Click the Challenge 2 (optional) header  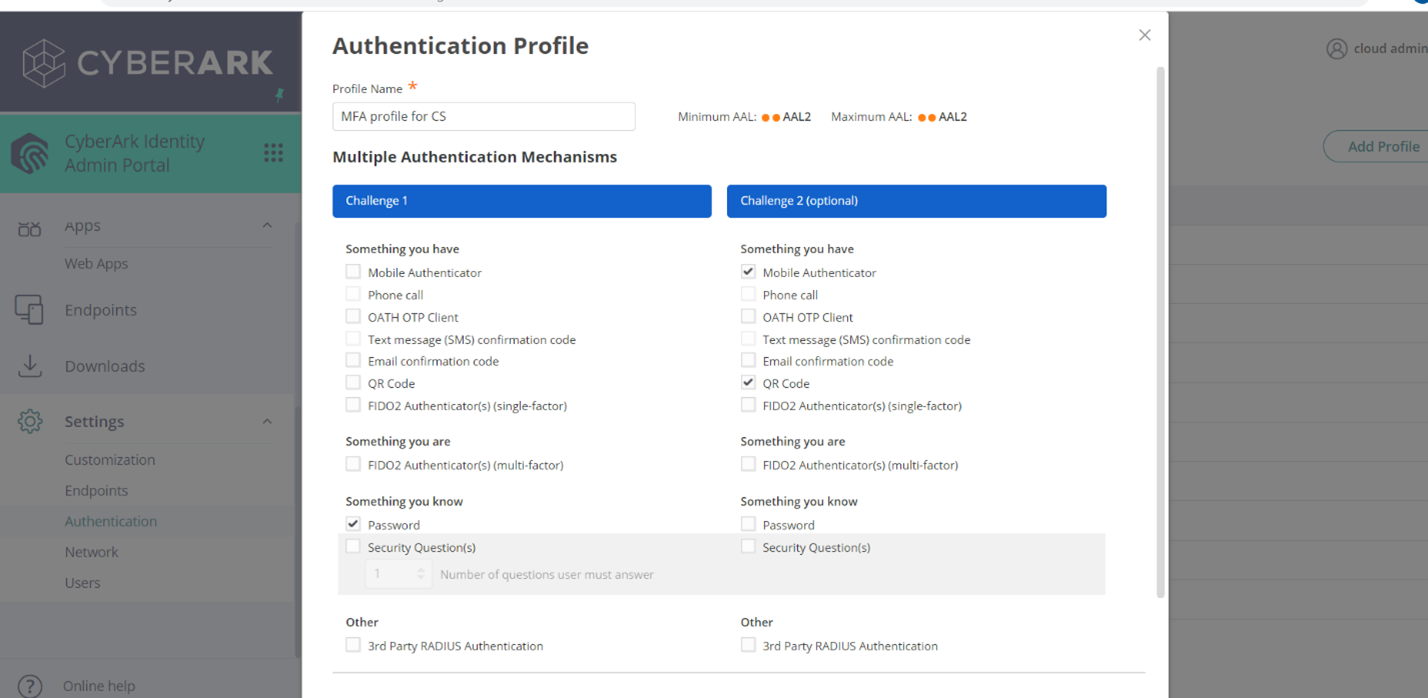point(917,201)
